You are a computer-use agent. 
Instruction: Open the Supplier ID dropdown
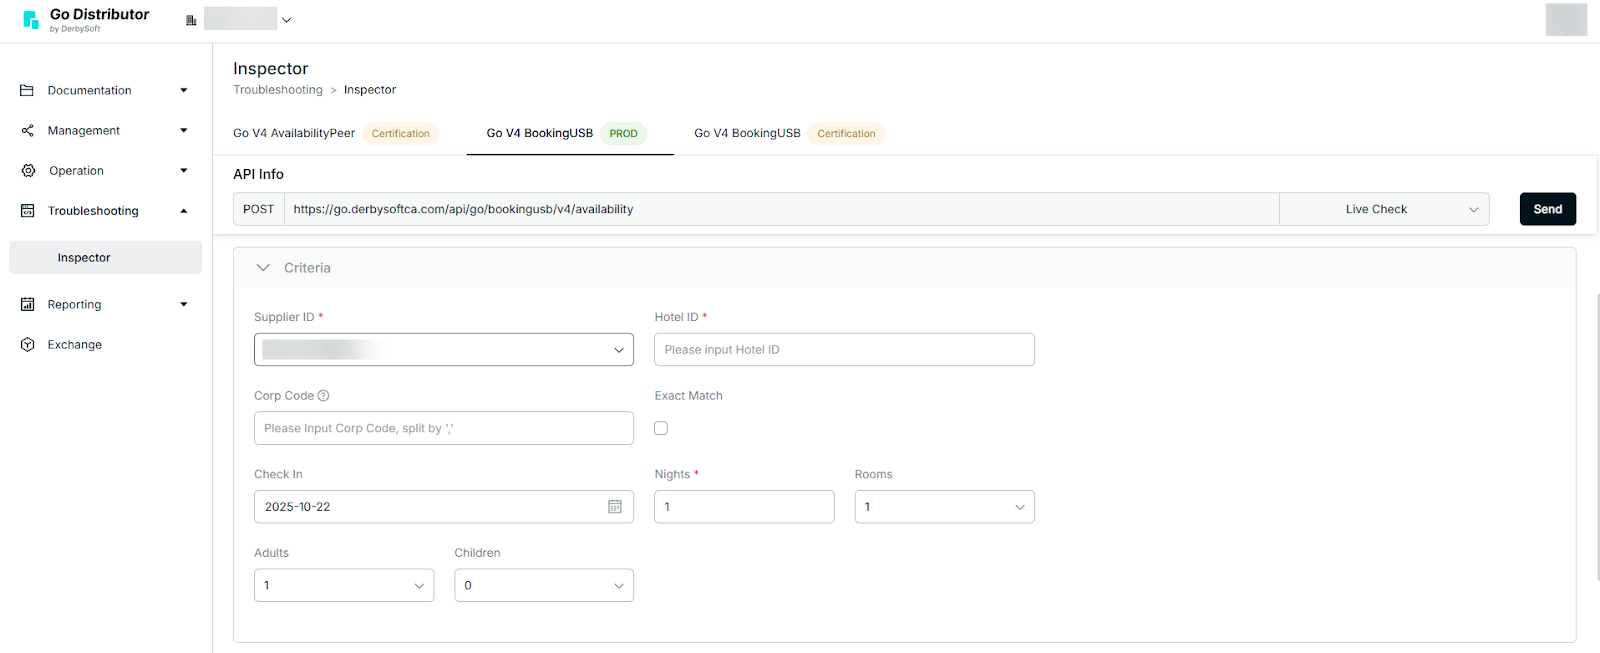point(444,350)
